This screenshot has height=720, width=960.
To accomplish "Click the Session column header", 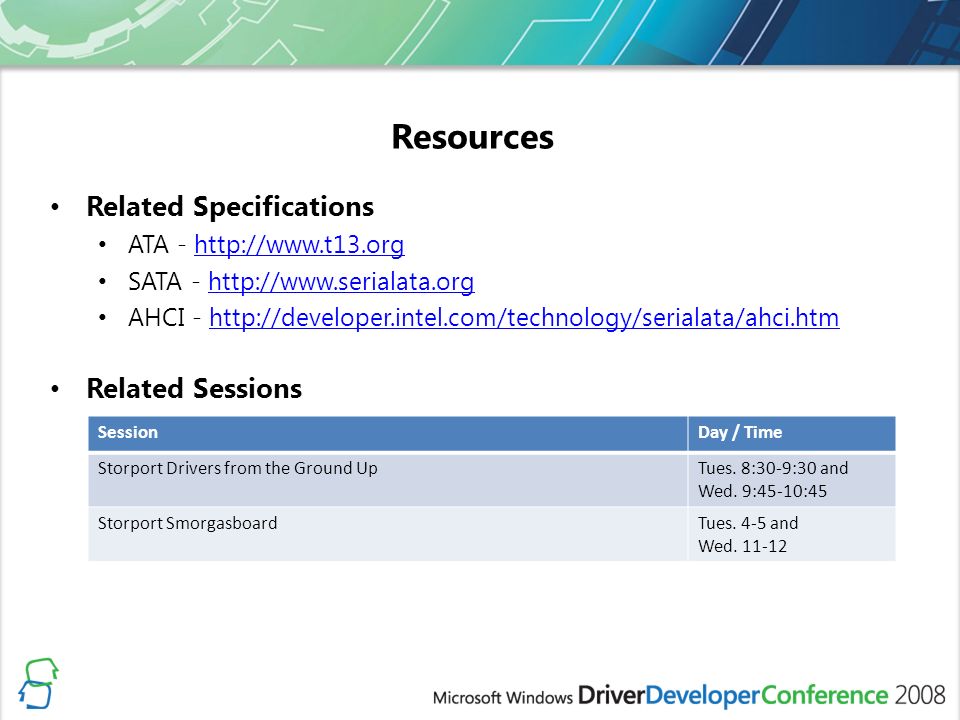I will tap(388, 433).
